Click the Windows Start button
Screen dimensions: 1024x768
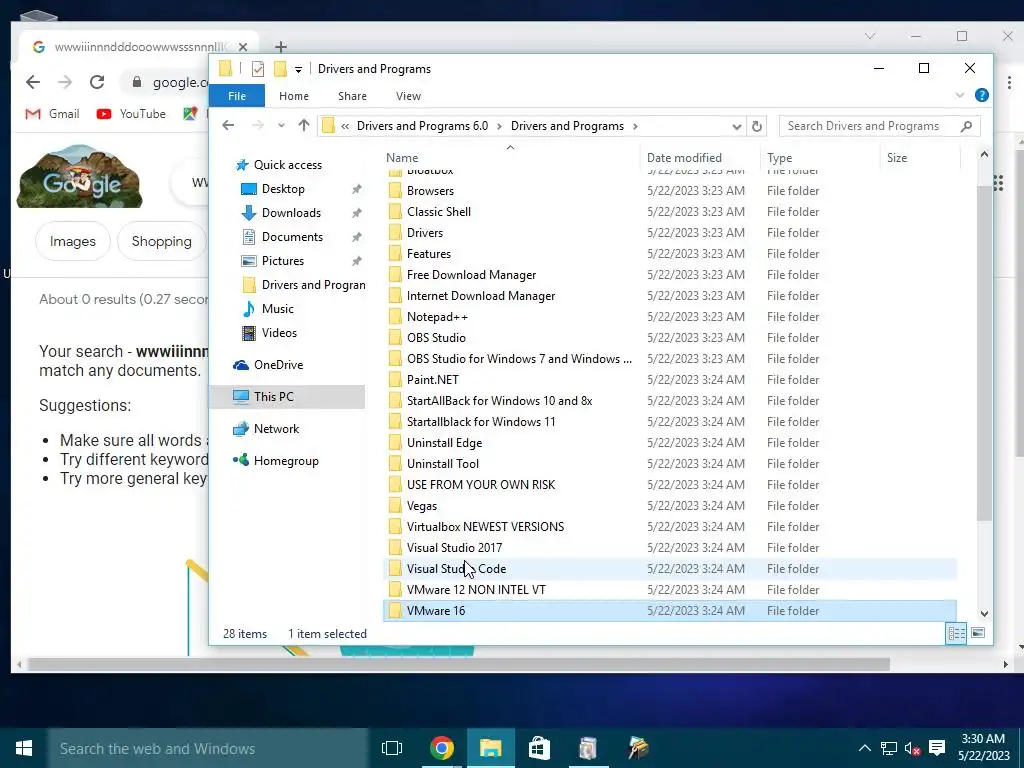tap(24, 748)
